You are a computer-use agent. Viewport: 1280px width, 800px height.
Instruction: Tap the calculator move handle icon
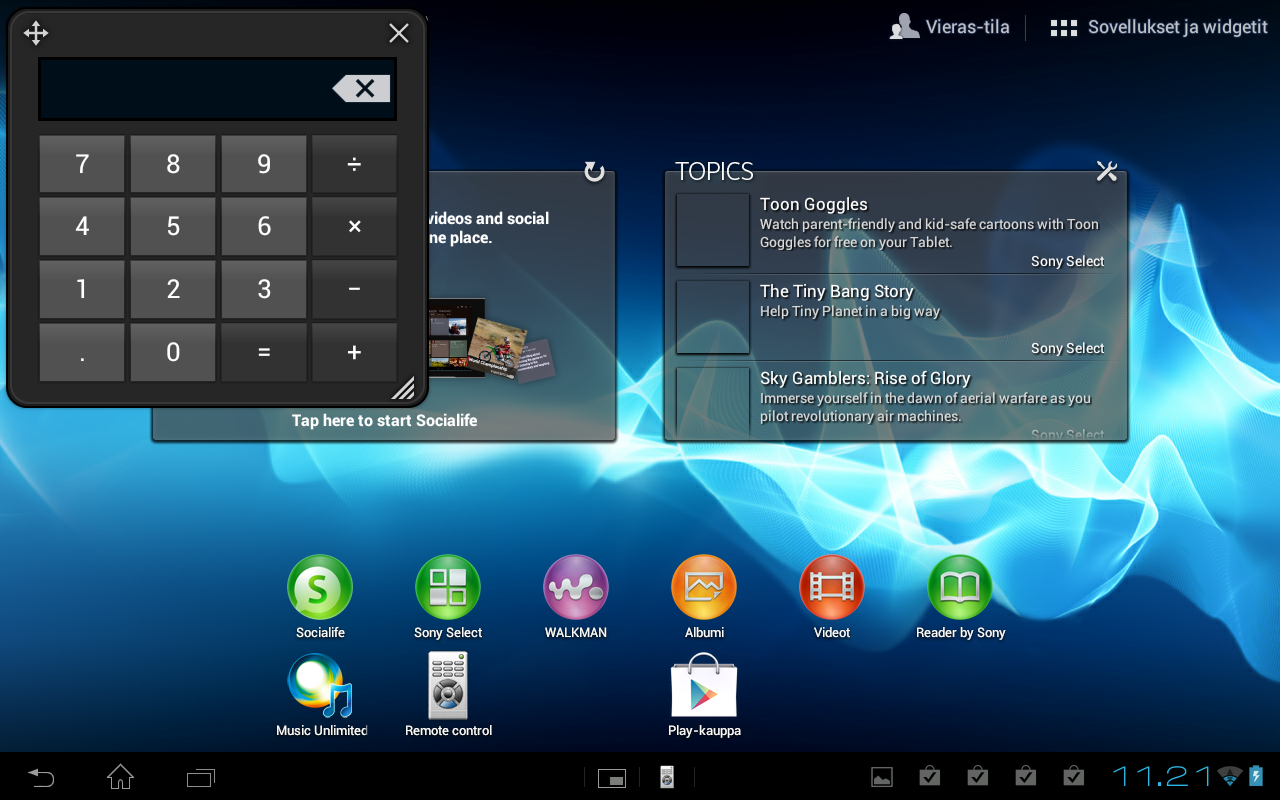(x=36, y=33)
